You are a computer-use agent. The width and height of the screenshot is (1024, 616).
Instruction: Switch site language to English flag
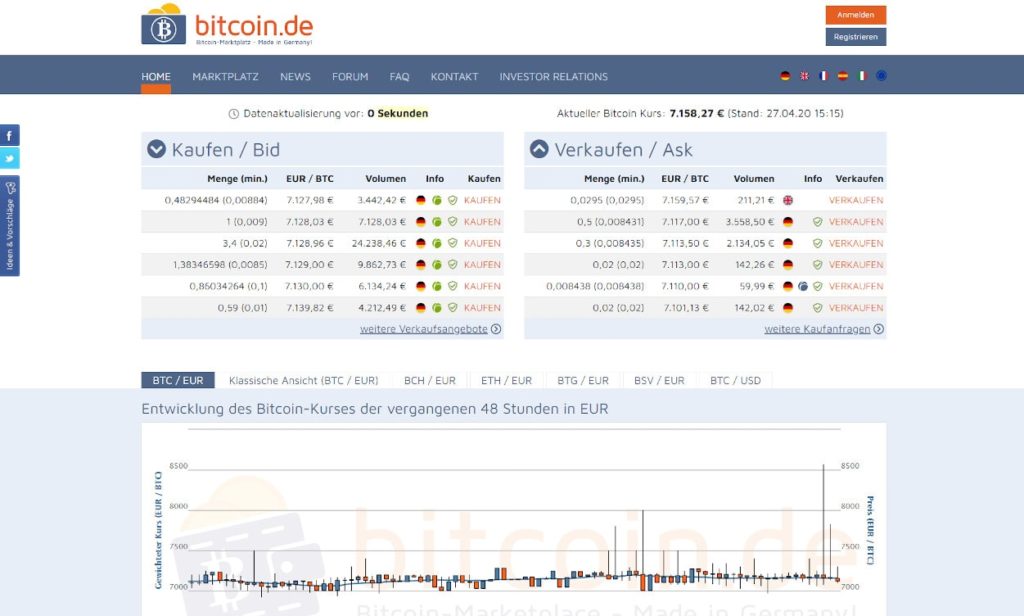[x=805, y=76]
